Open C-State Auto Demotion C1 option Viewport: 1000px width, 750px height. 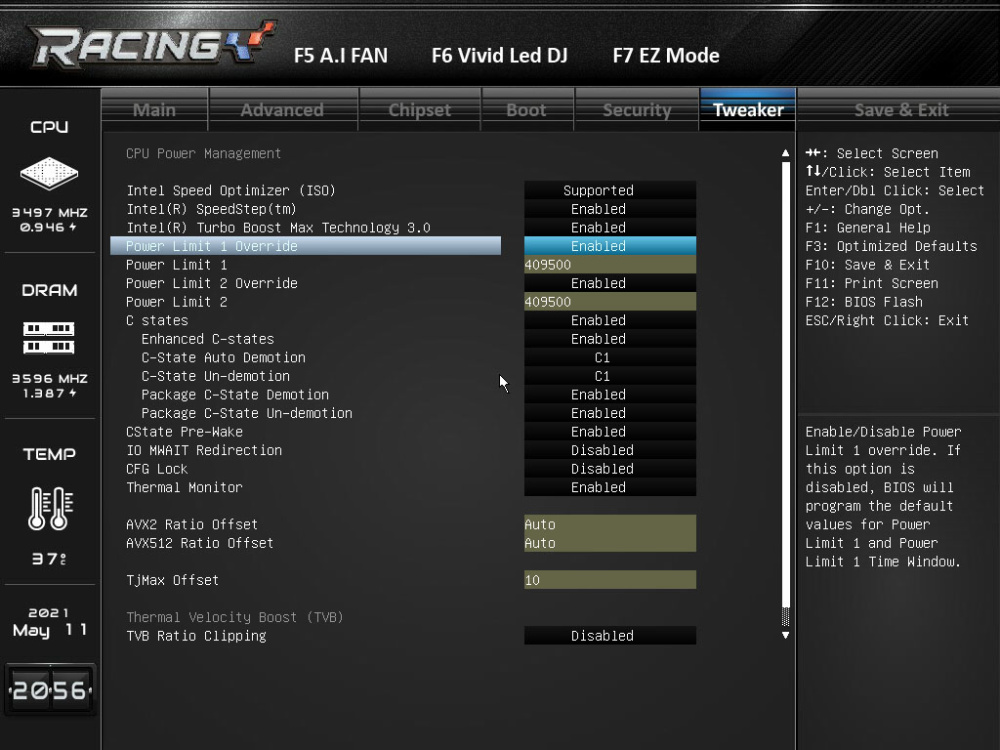pyautogui.click(x=610, y=357)
